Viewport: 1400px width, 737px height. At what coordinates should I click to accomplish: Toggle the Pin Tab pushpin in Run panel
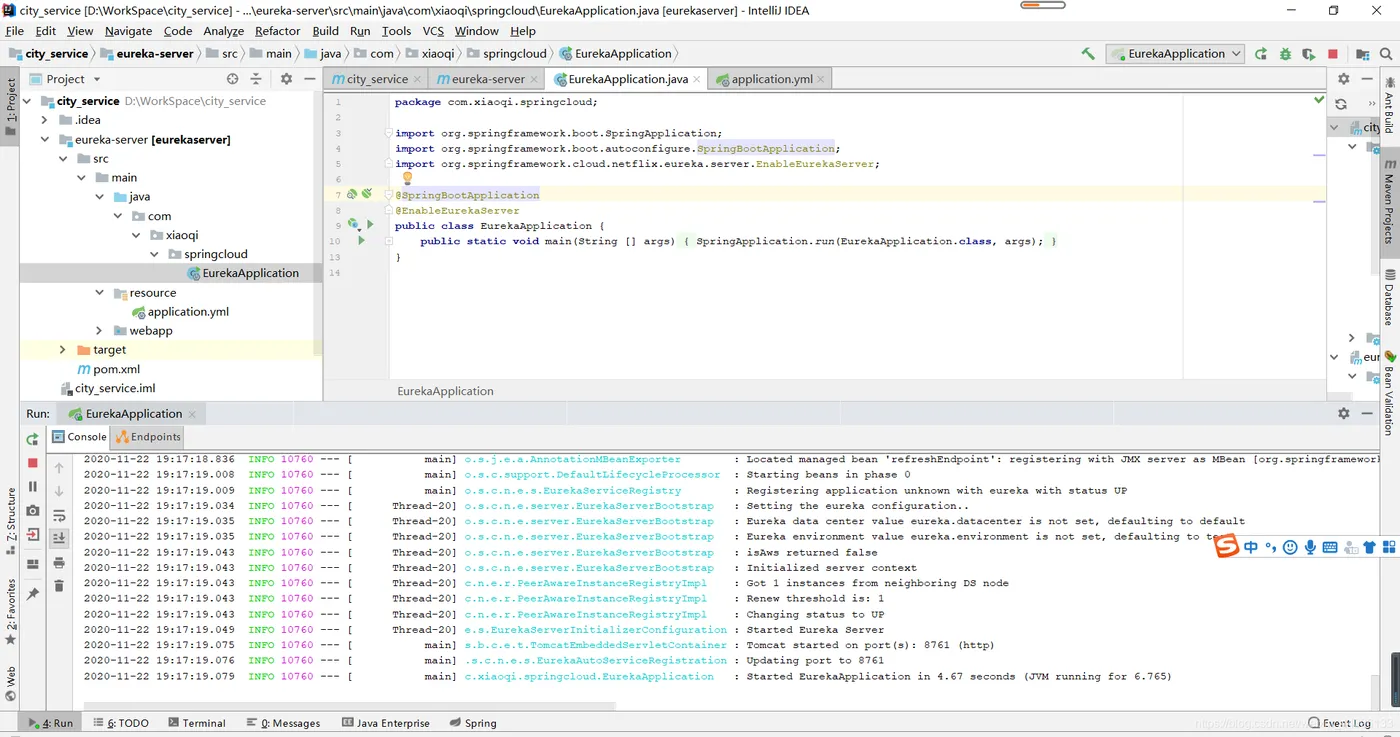click(33, 594)
